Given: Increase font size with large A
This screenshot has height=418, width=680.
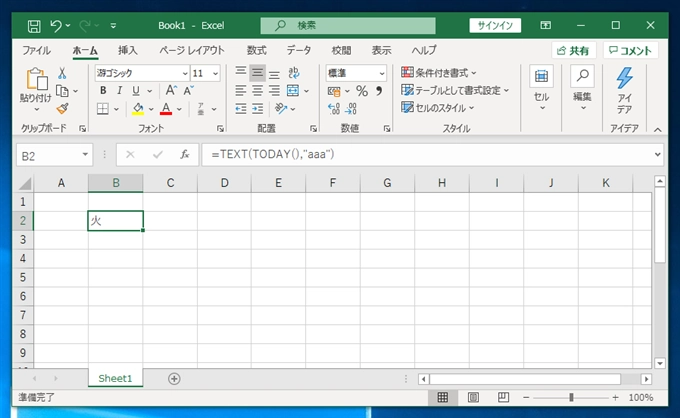Looking at the screenshot, I should click(171, 90).
